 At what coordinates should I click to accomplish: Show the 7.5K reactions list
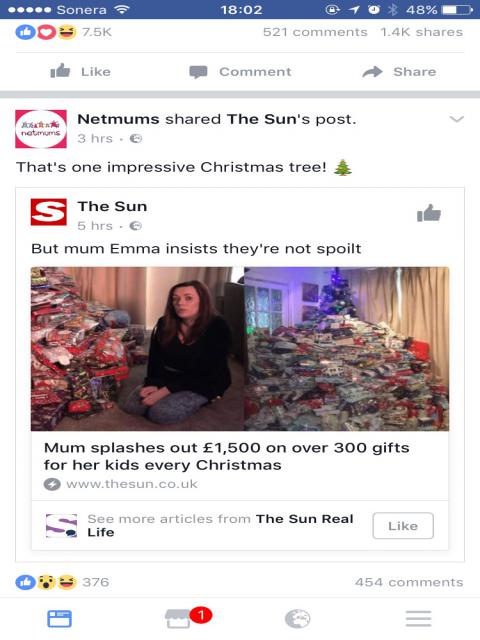coord(64,32)
